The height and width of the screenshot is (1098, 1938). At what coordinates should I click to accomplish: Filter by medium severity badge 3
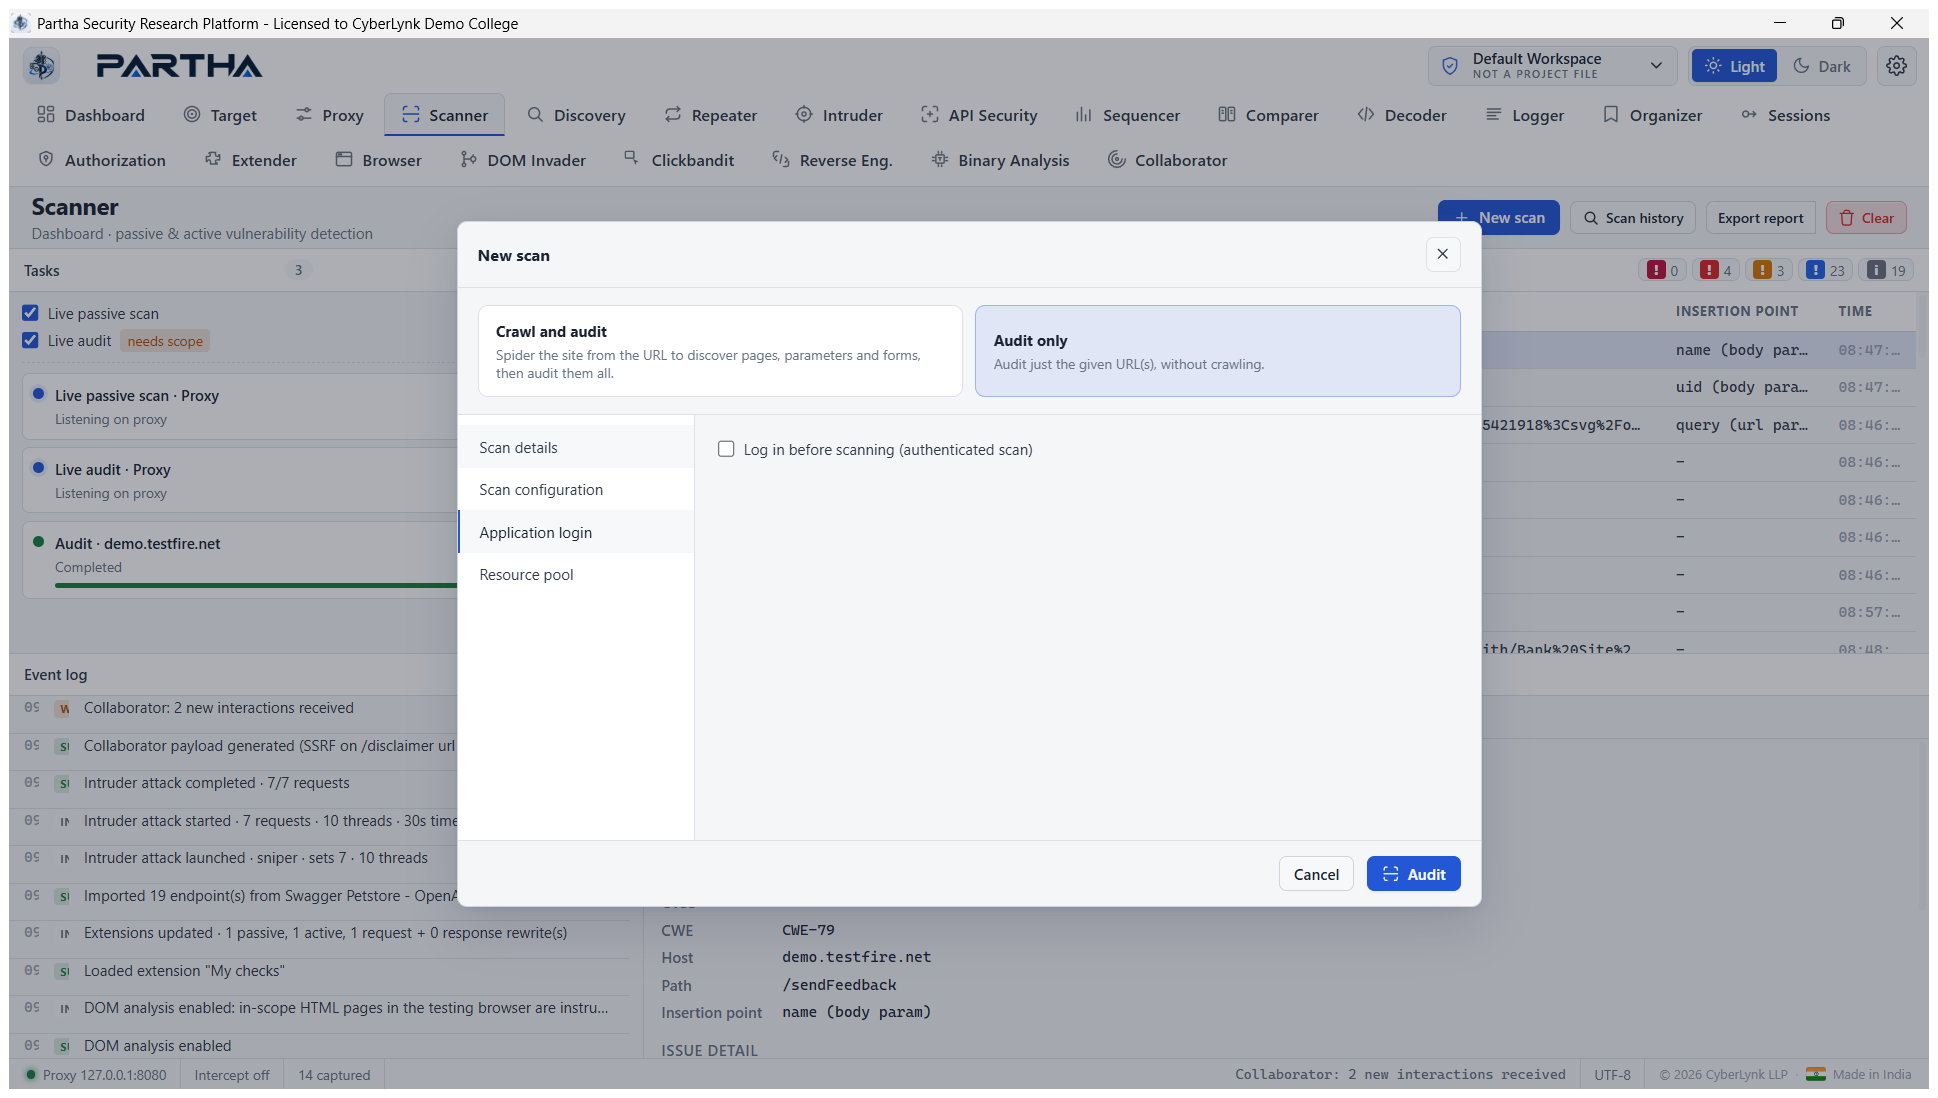[1769, 270]
